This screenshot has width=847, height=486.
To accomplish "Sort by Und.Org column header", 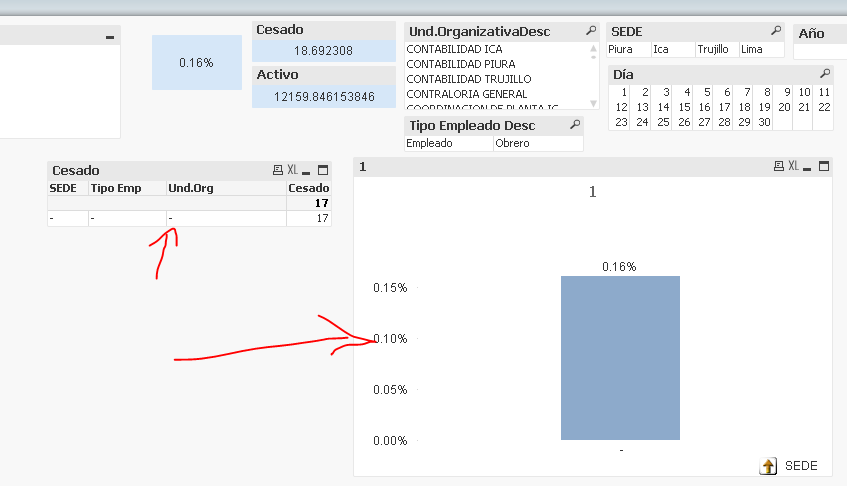I will pos(226,188).
